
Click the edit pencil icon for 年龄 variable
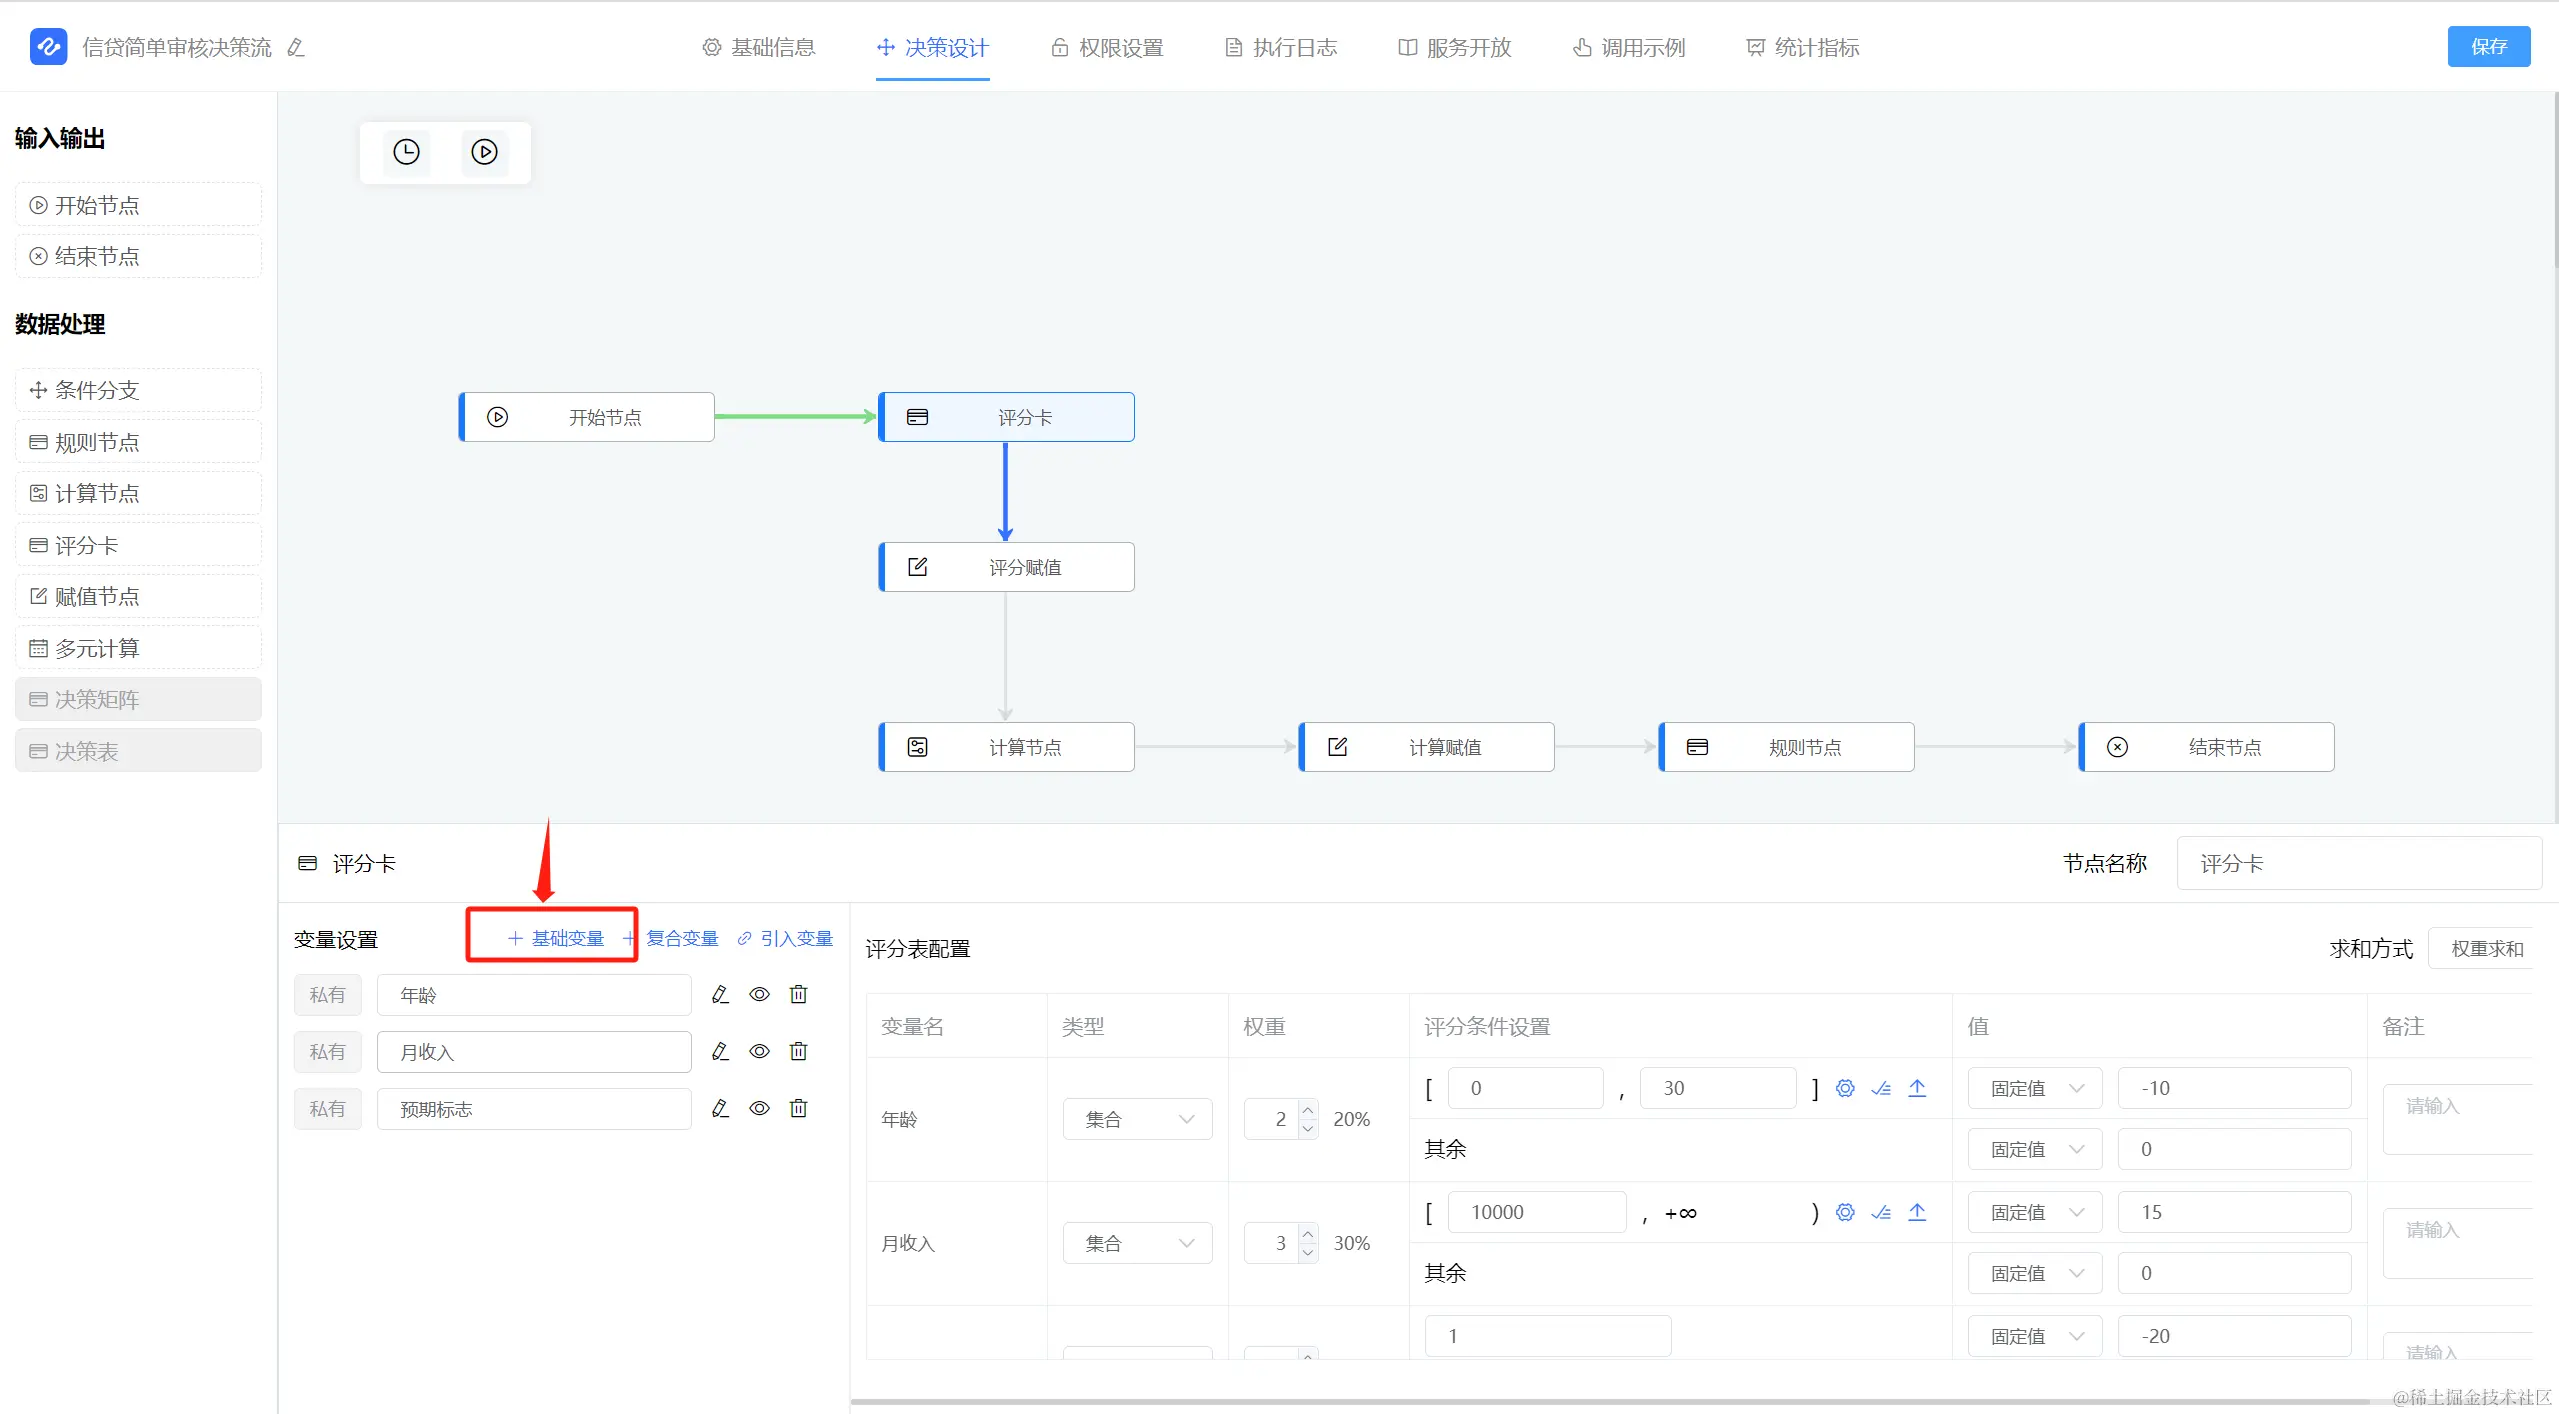click(x=720, y=995)
